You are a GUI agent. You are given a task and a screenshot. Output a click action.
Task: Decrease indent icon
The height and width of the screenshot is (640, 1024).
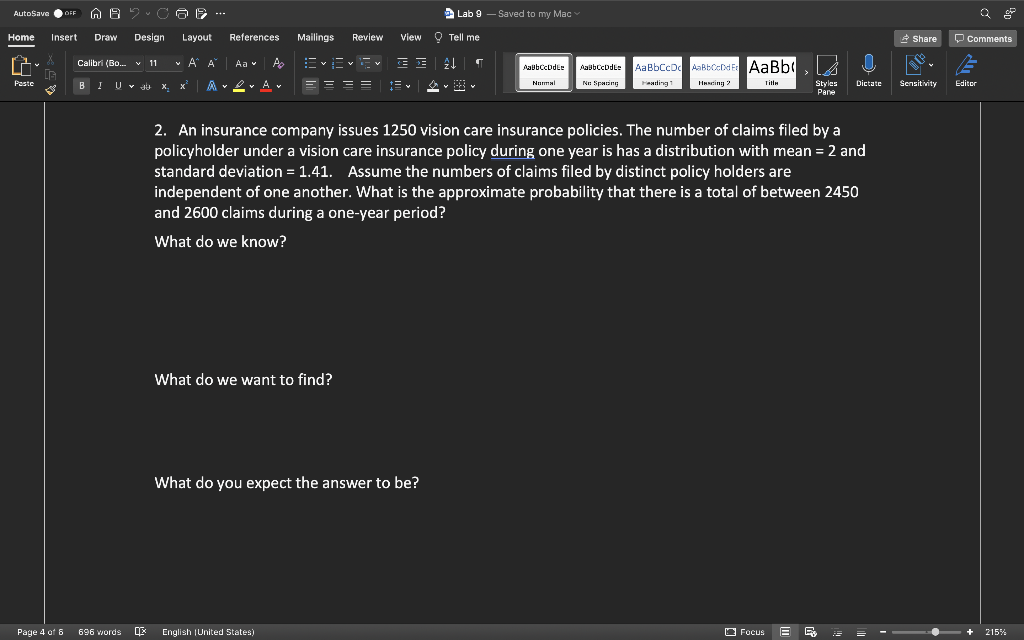[402, 63]
